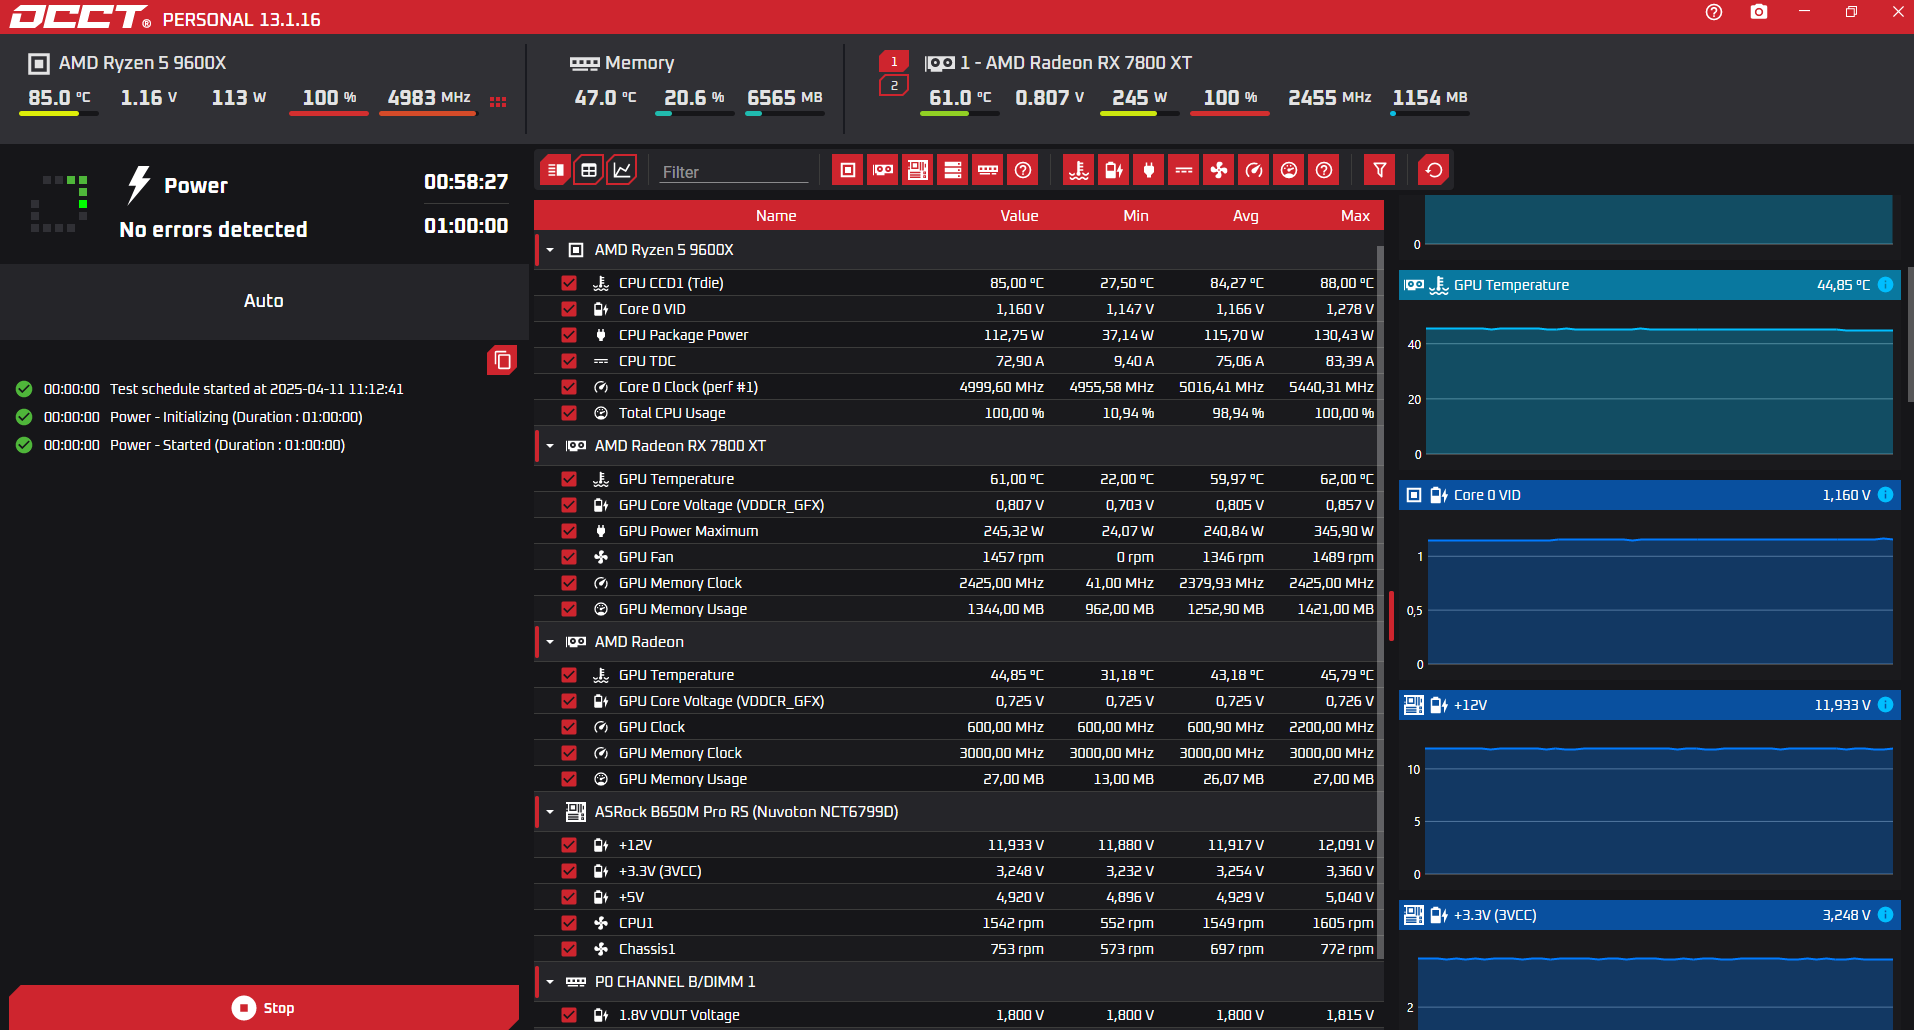Toggle the current sensor type filter

click(x=1184, y=170)
